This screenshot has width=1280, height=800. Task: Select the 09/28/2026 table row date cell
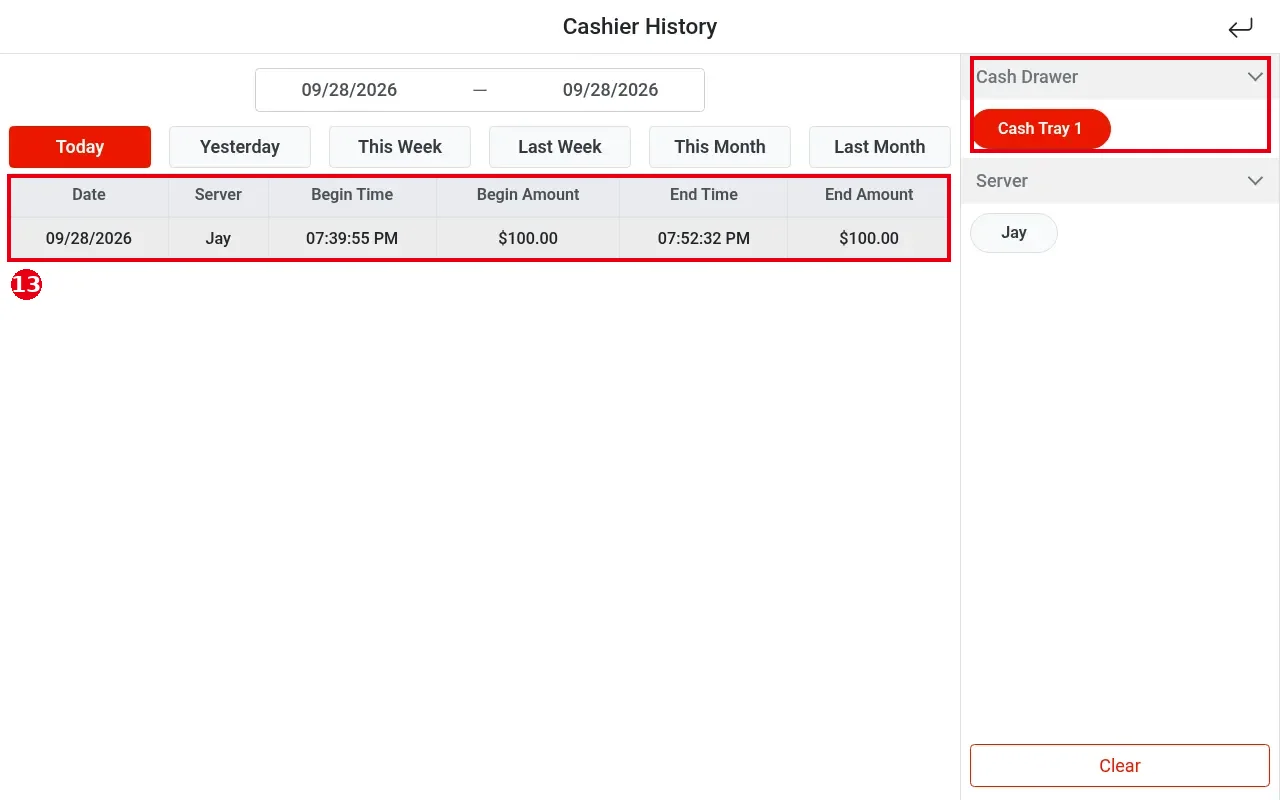[89, 239]
